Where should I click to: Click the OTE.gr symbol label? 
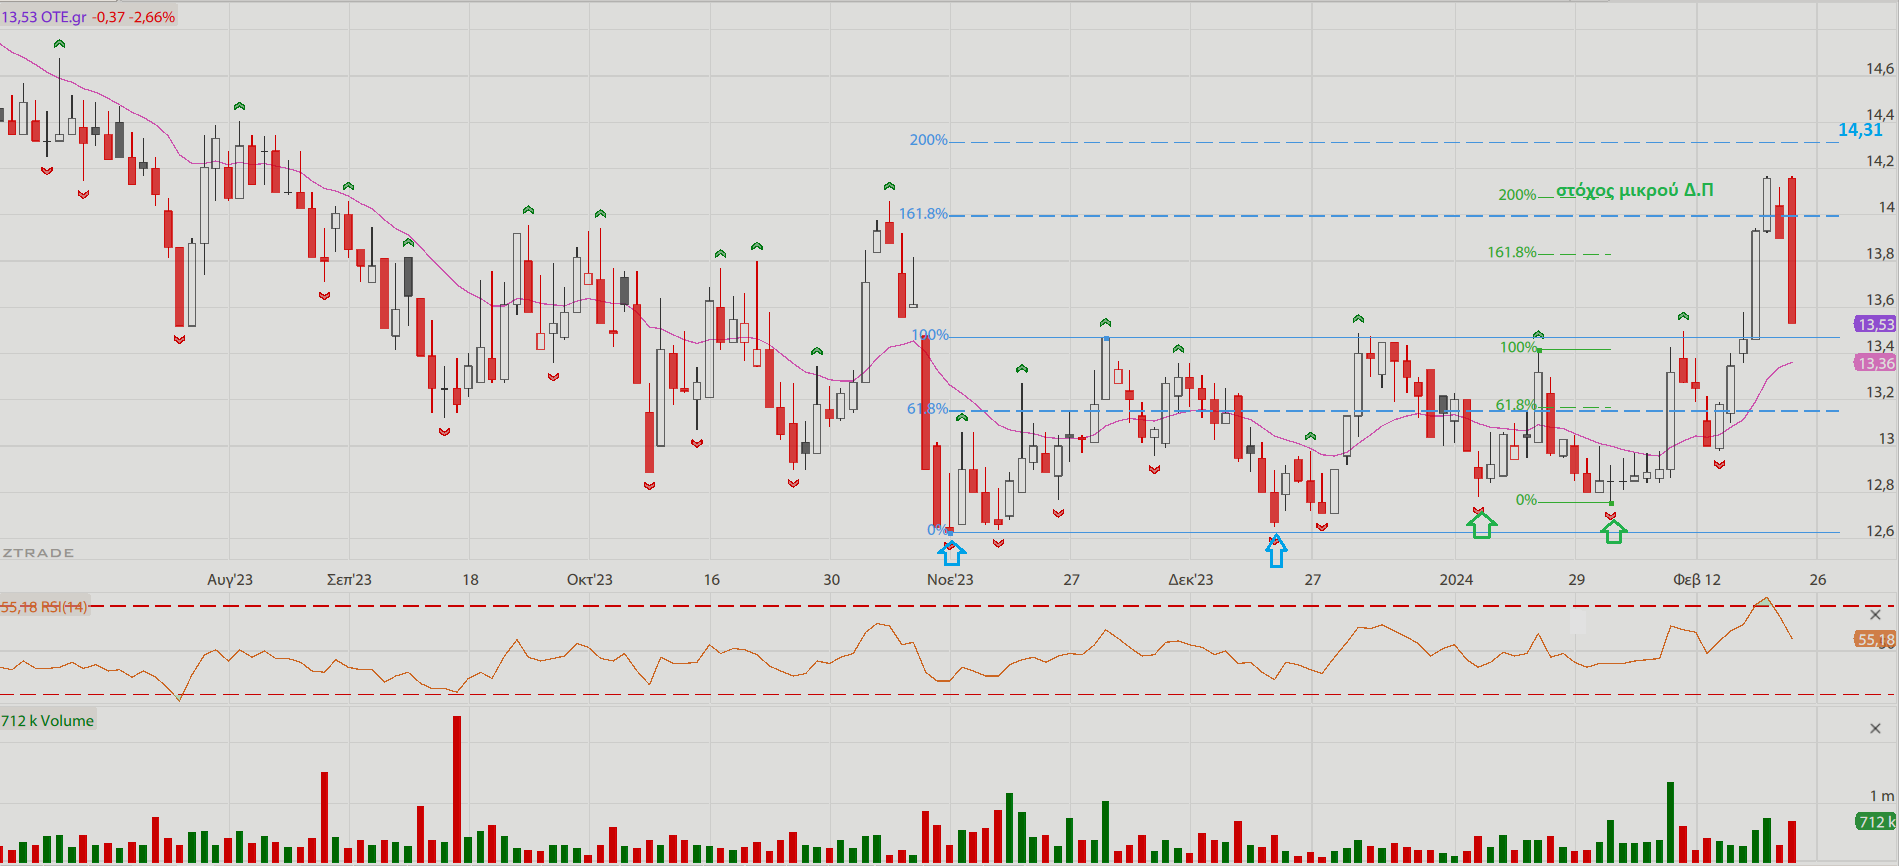click(x=63, y=17)
